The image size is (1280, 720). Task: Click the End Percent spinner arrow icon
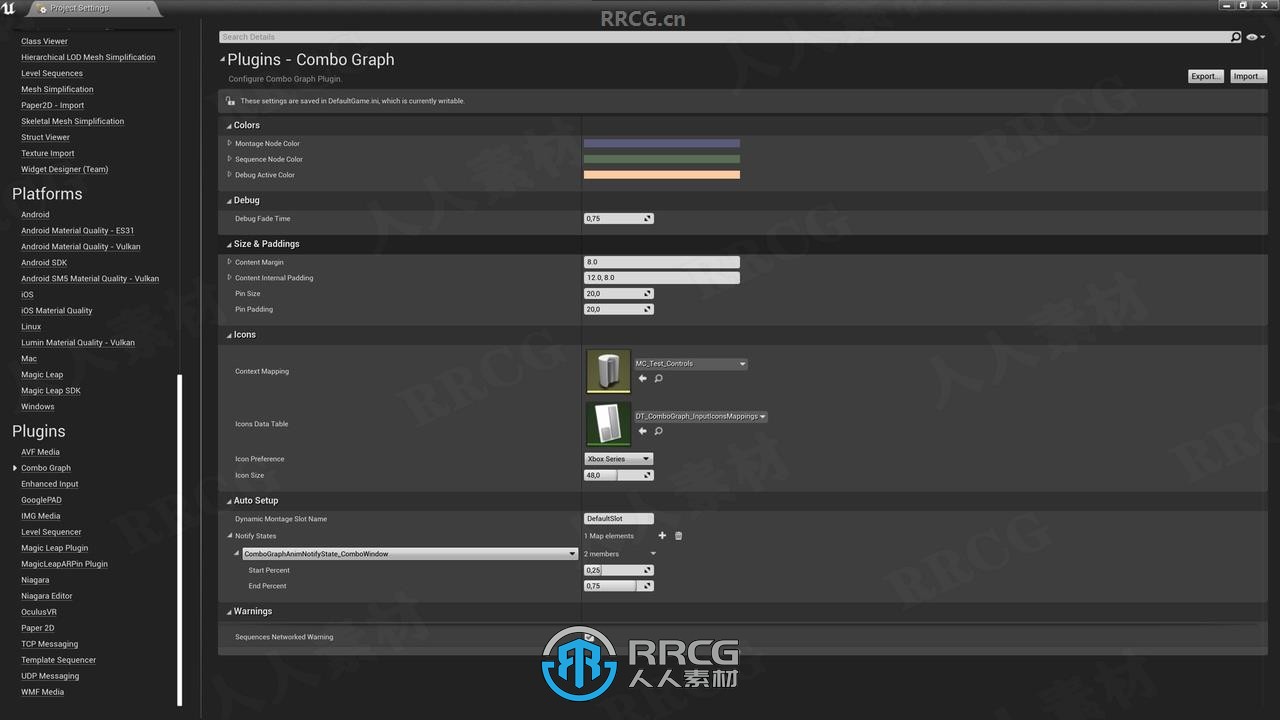[x=648, y=586]
